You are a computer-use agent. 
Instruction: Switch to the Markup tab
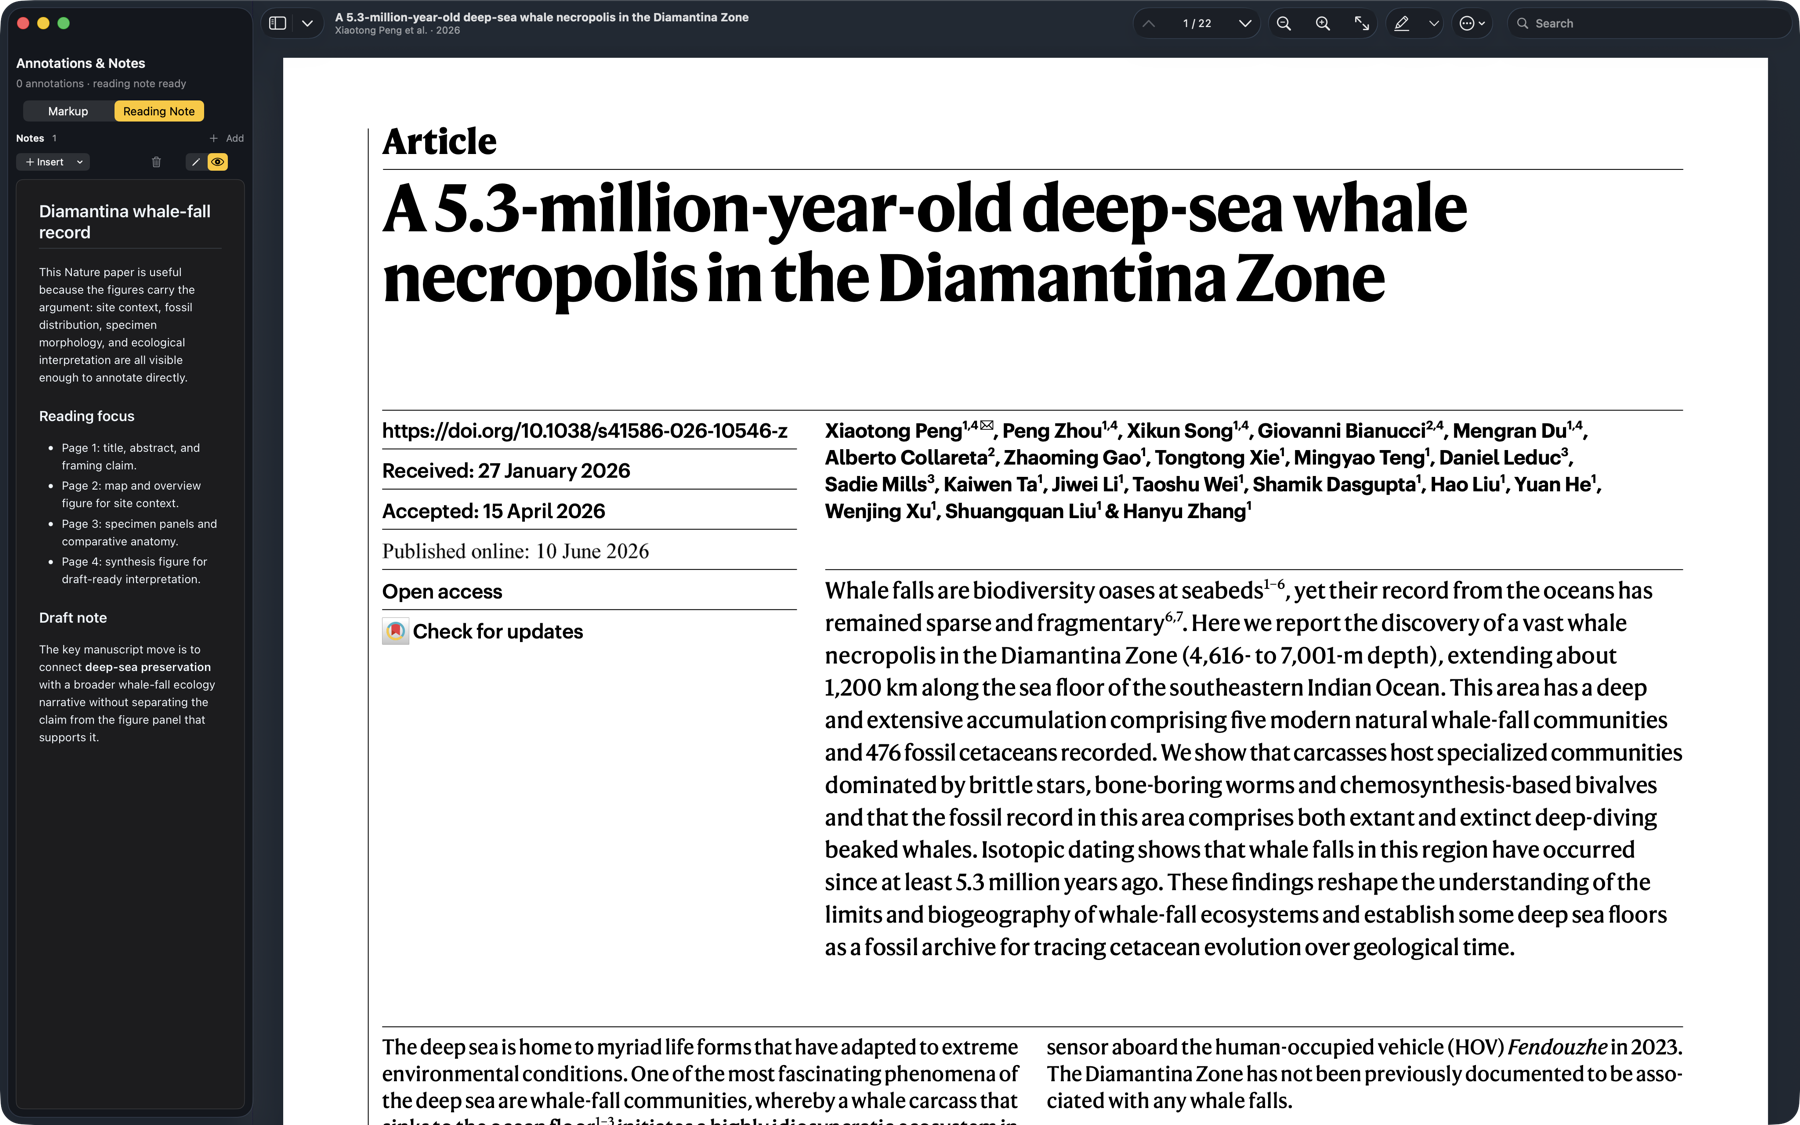coord(68,111)
